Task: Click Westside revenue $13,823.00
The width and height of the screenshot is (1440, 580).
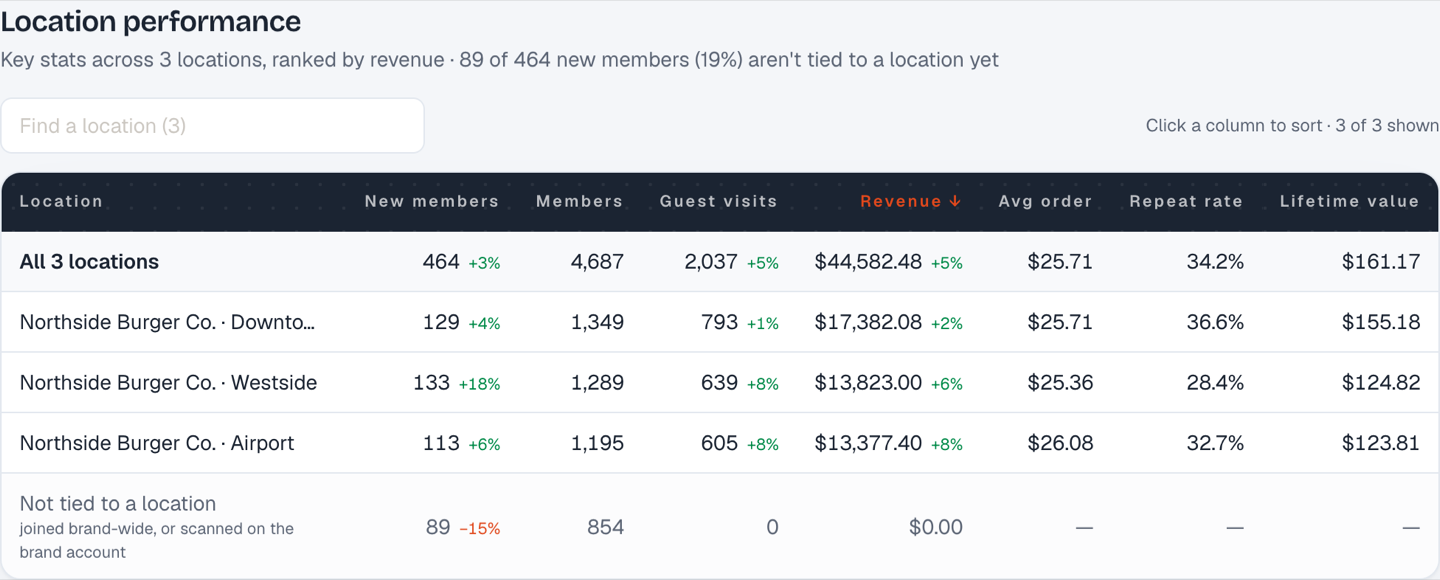Action: coord(868,382)
